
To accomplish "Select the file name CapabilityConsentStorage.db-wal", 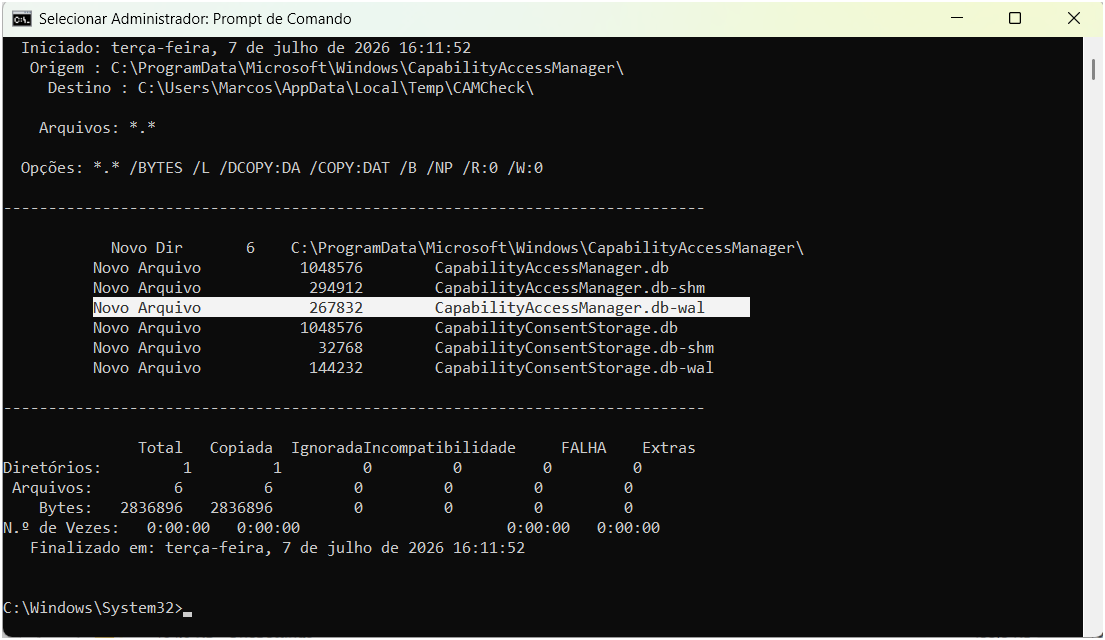I will click(x=574, y=368).
